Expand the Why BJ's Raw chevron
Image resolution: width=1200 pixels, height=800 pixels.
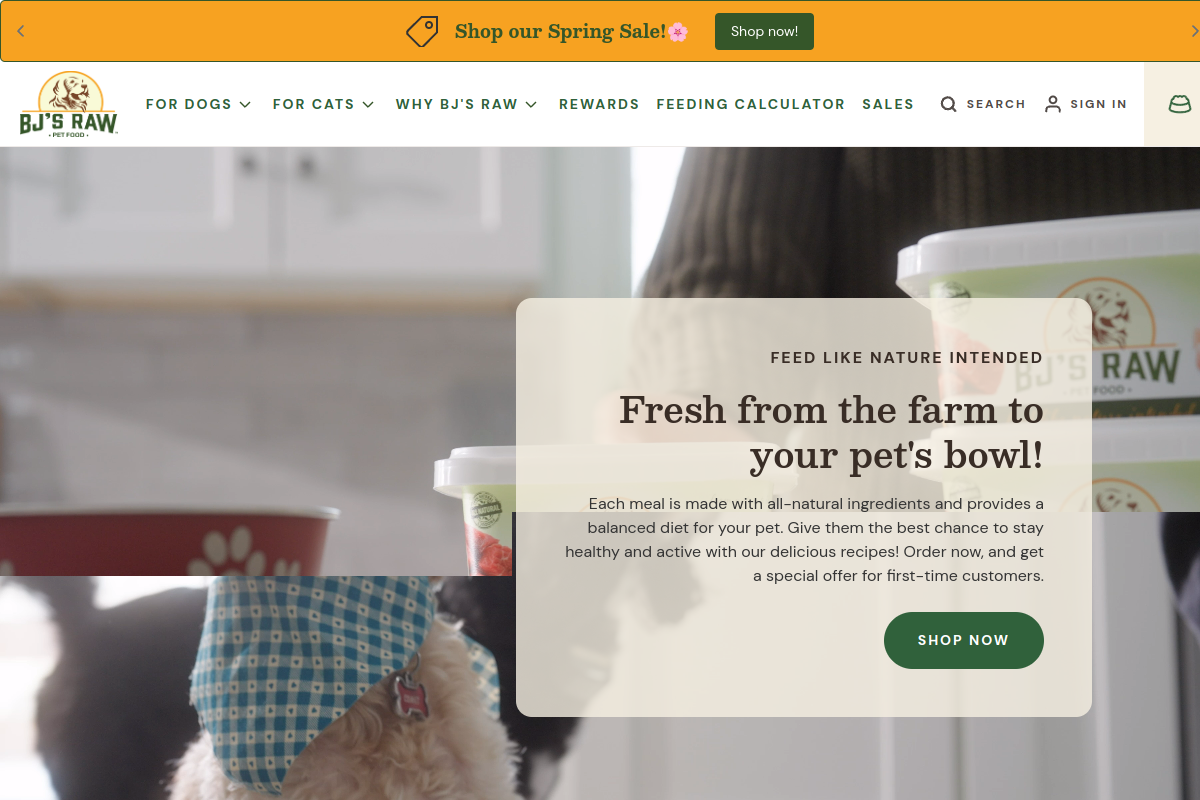pos(531,104)
